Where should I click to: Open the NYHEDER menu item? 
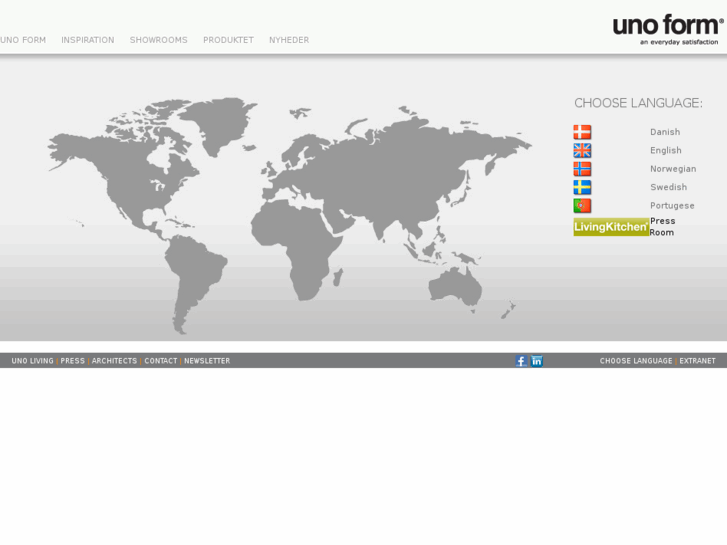[x=289, y=40]
